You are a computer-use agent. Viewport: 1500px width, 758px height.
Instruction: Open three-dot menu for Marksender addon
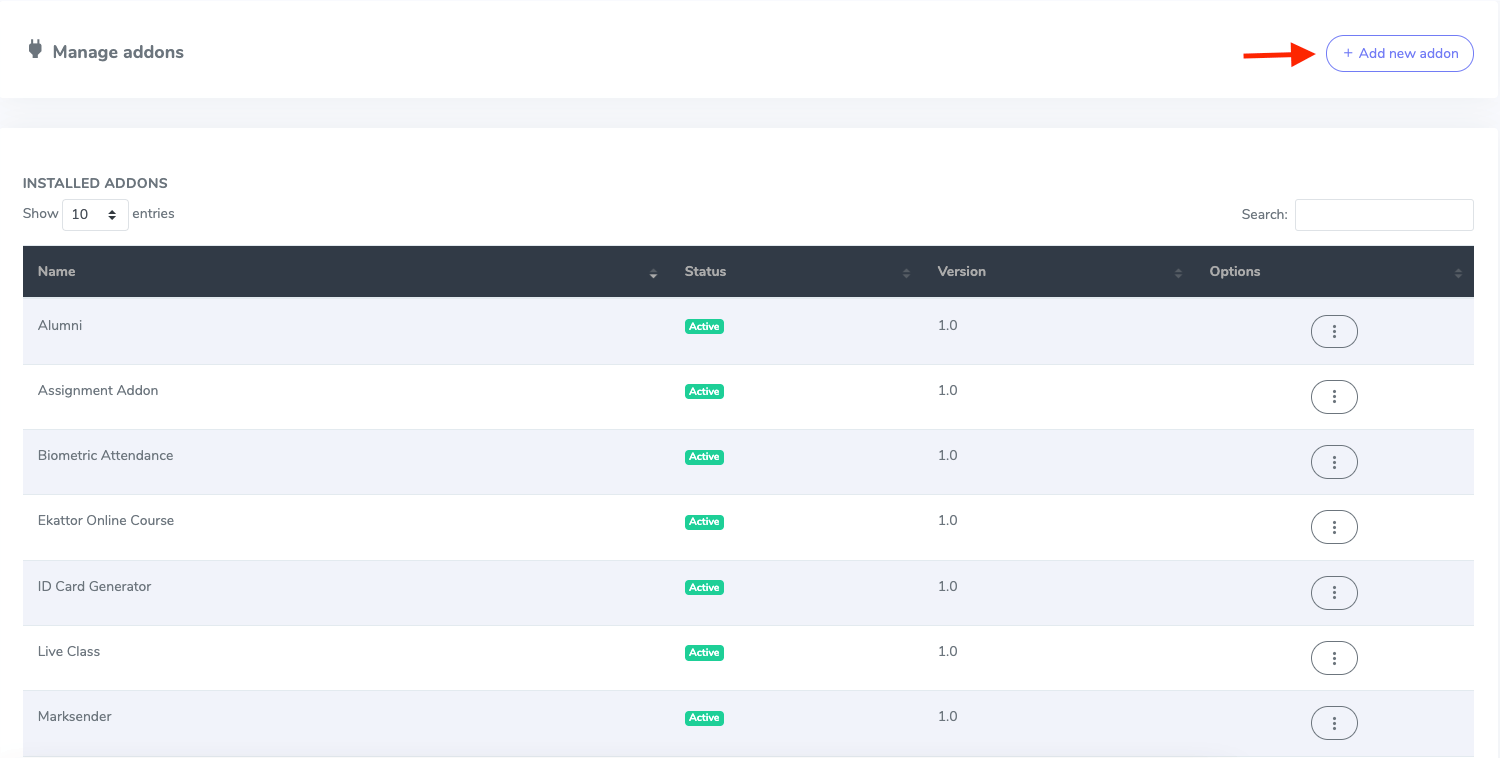1333,723
